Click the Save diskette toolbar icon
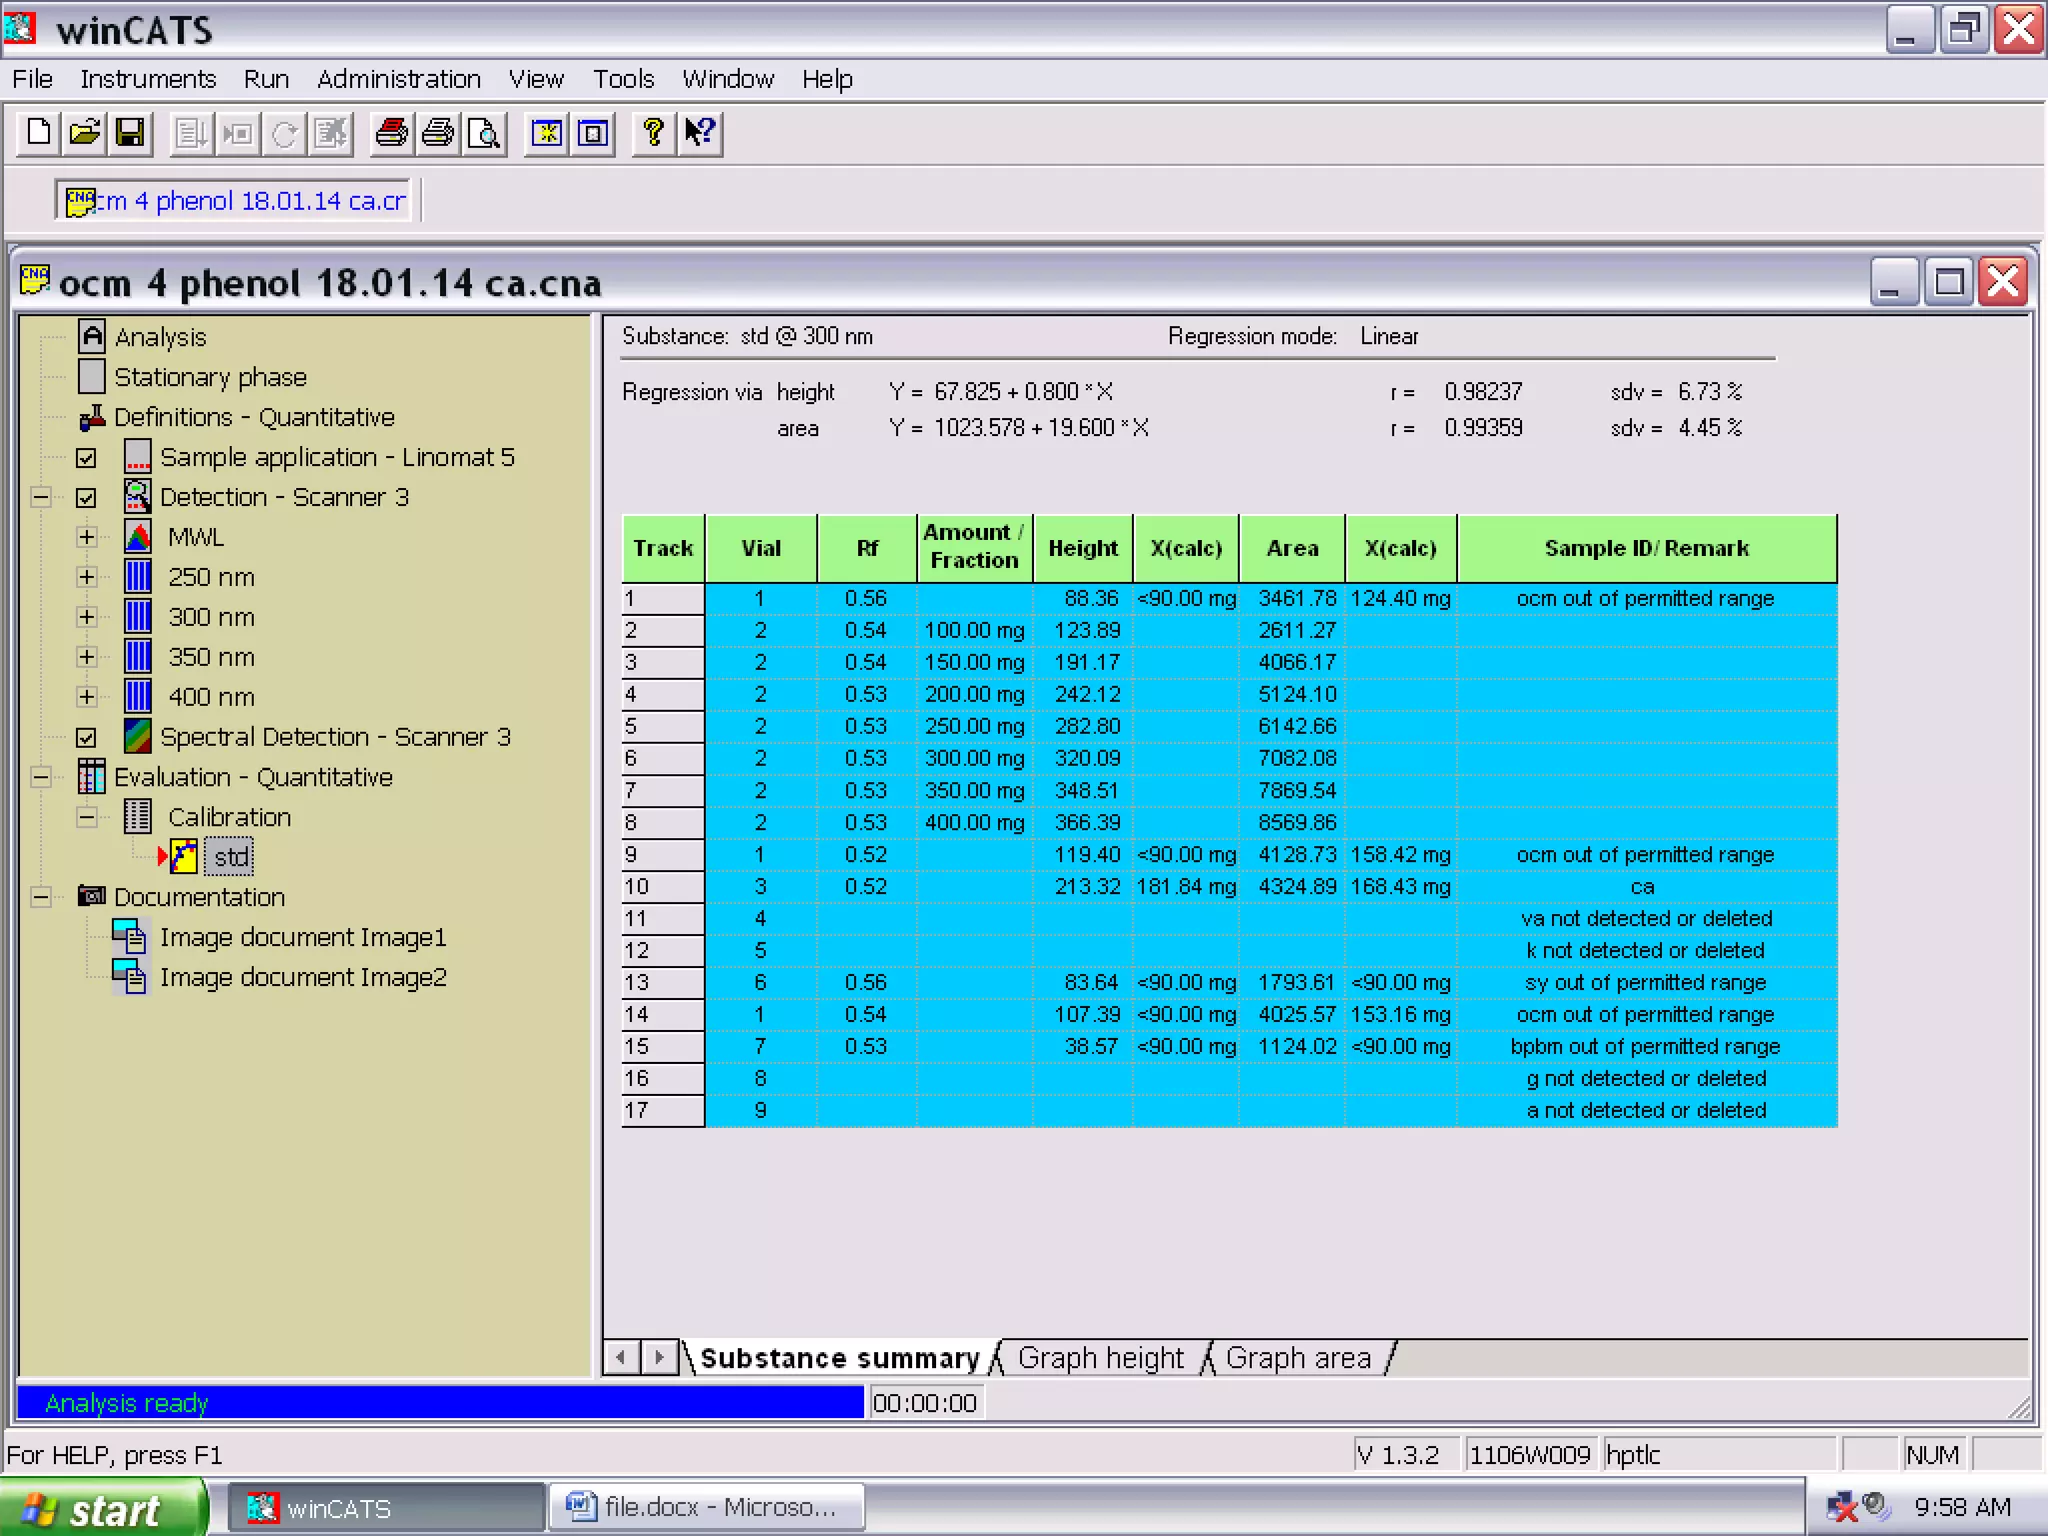The height and width of the screenshot is (1536, 2048). [x=130, y=133]
